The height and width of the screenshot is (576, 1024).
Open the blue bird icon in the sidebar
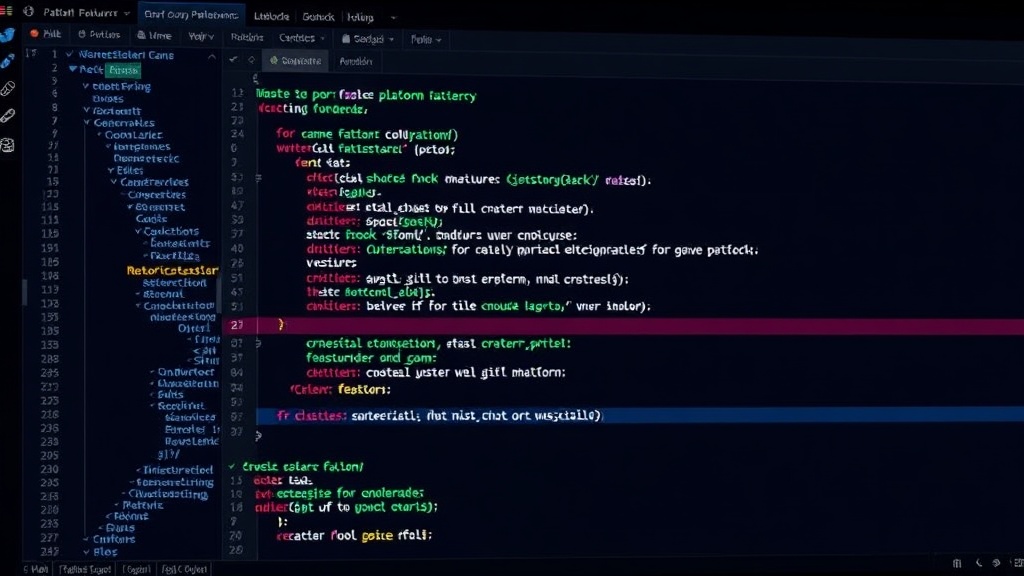click(7, 35)
